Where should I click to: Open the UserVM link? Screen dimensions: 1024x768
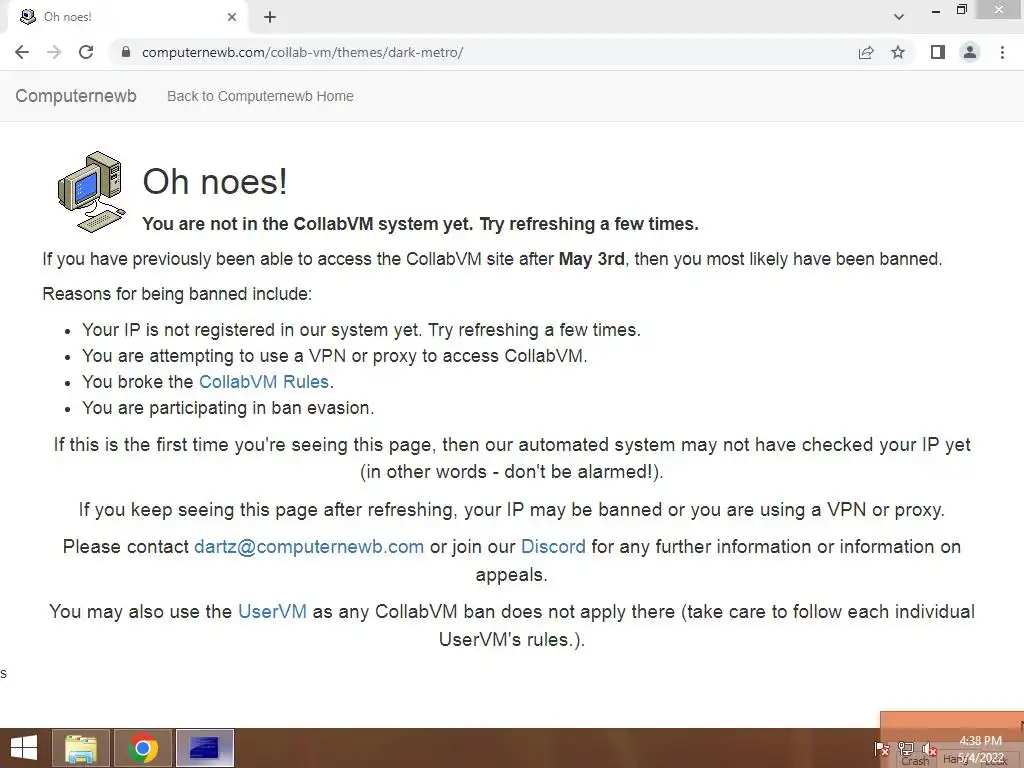click(x=272, y=611)
